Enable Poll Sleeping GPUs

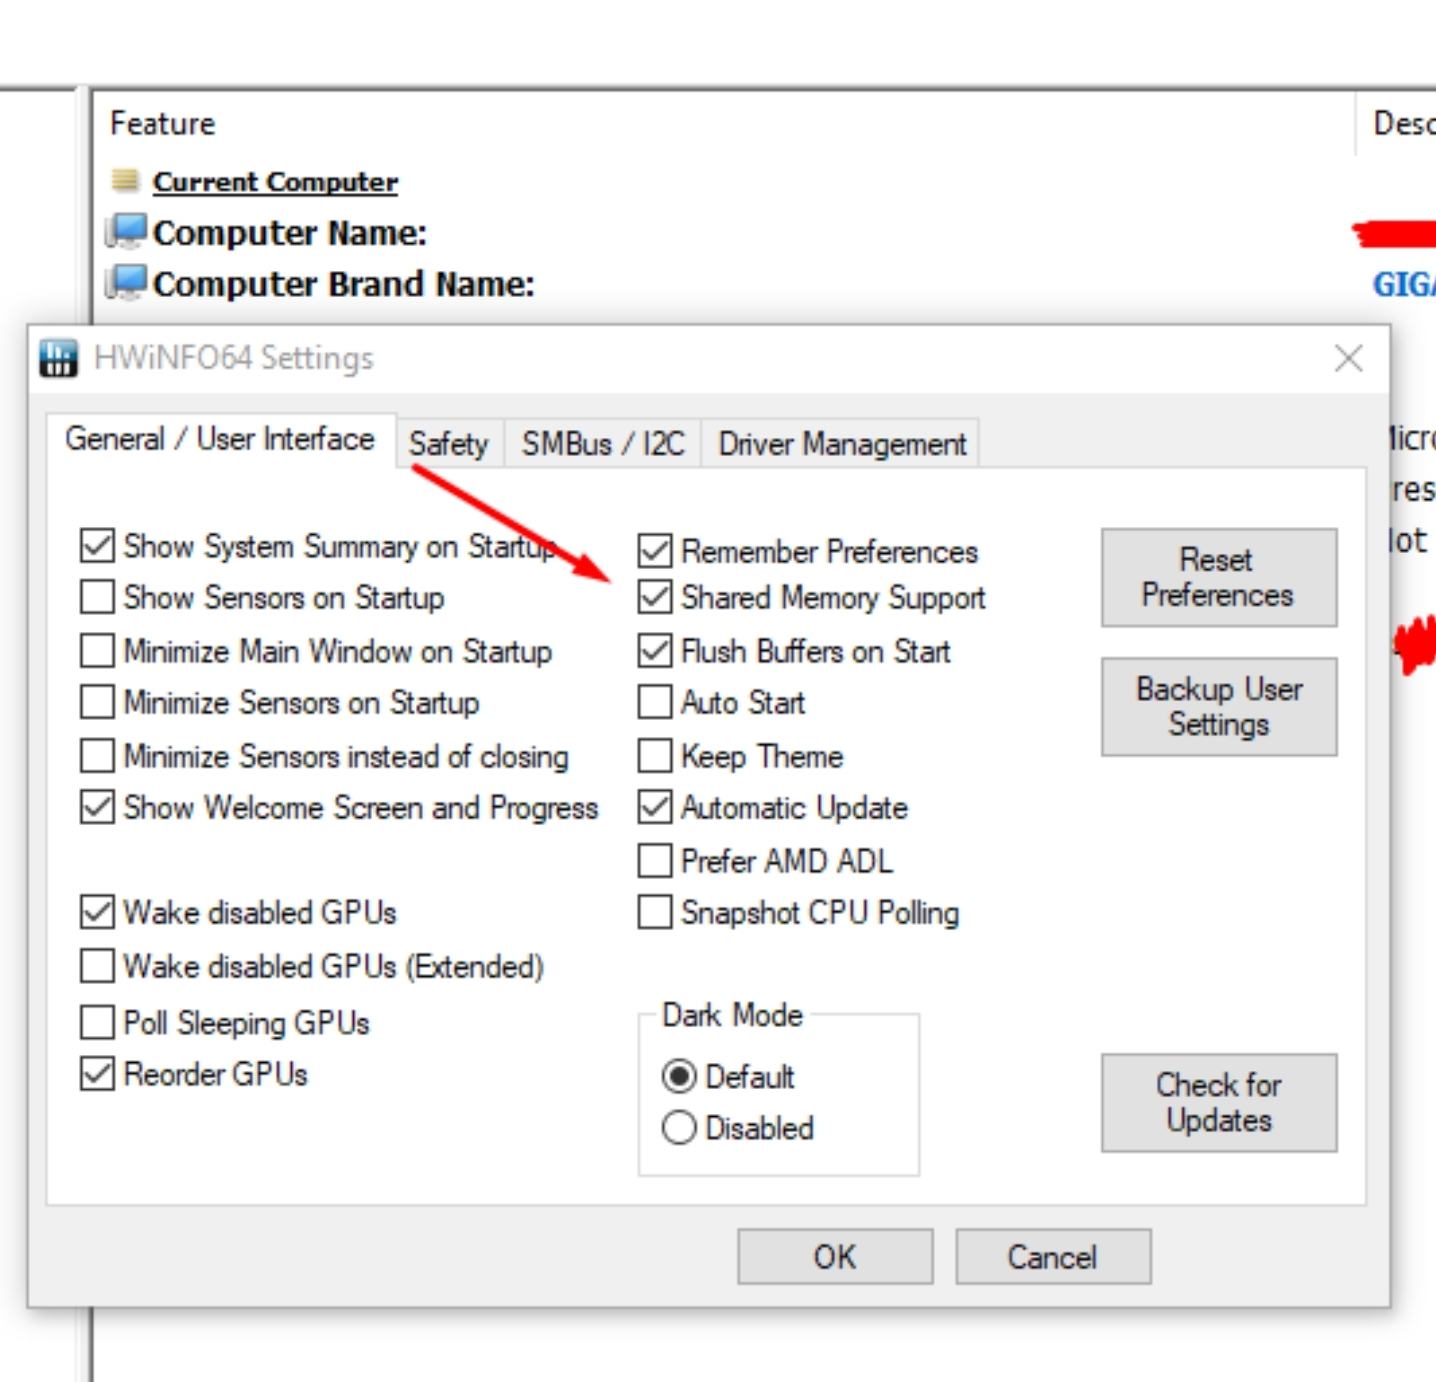pos(97,1022)
